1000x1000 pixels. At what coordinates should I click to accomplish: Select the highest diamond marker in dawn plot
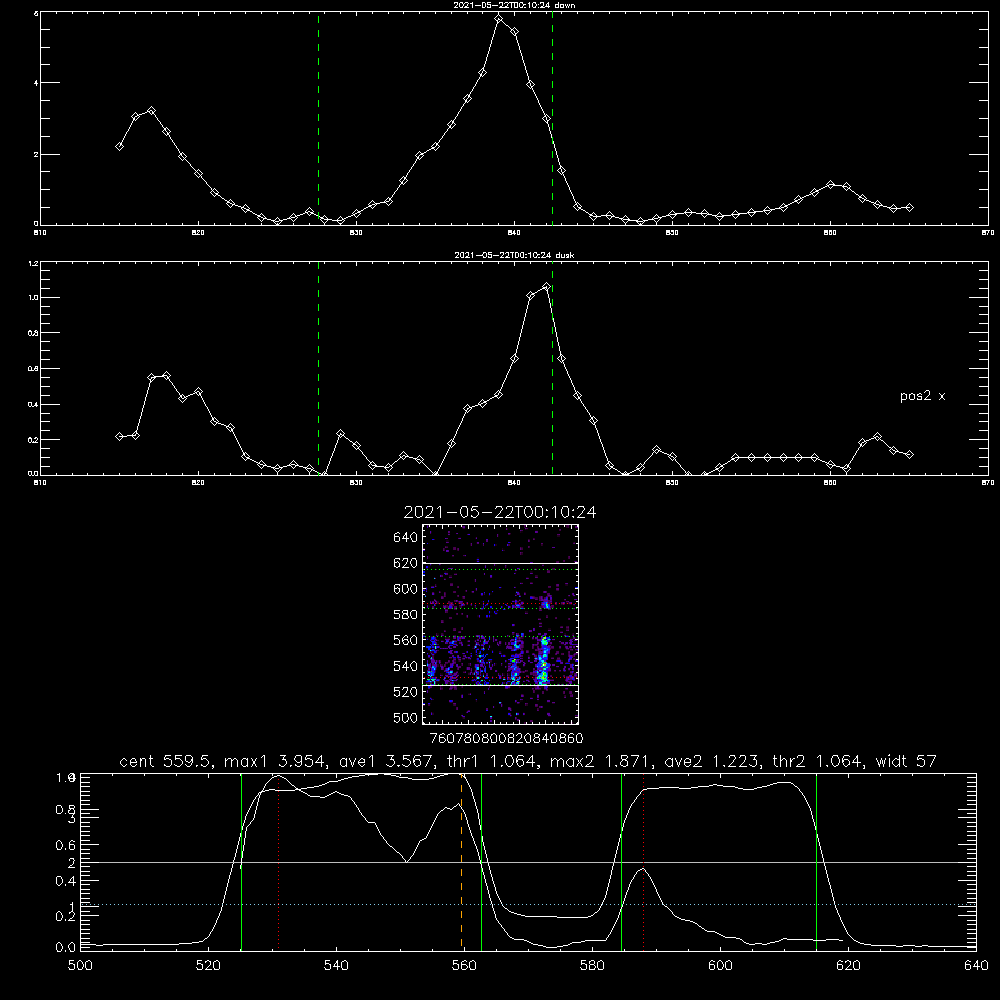(x=499, y=18)
